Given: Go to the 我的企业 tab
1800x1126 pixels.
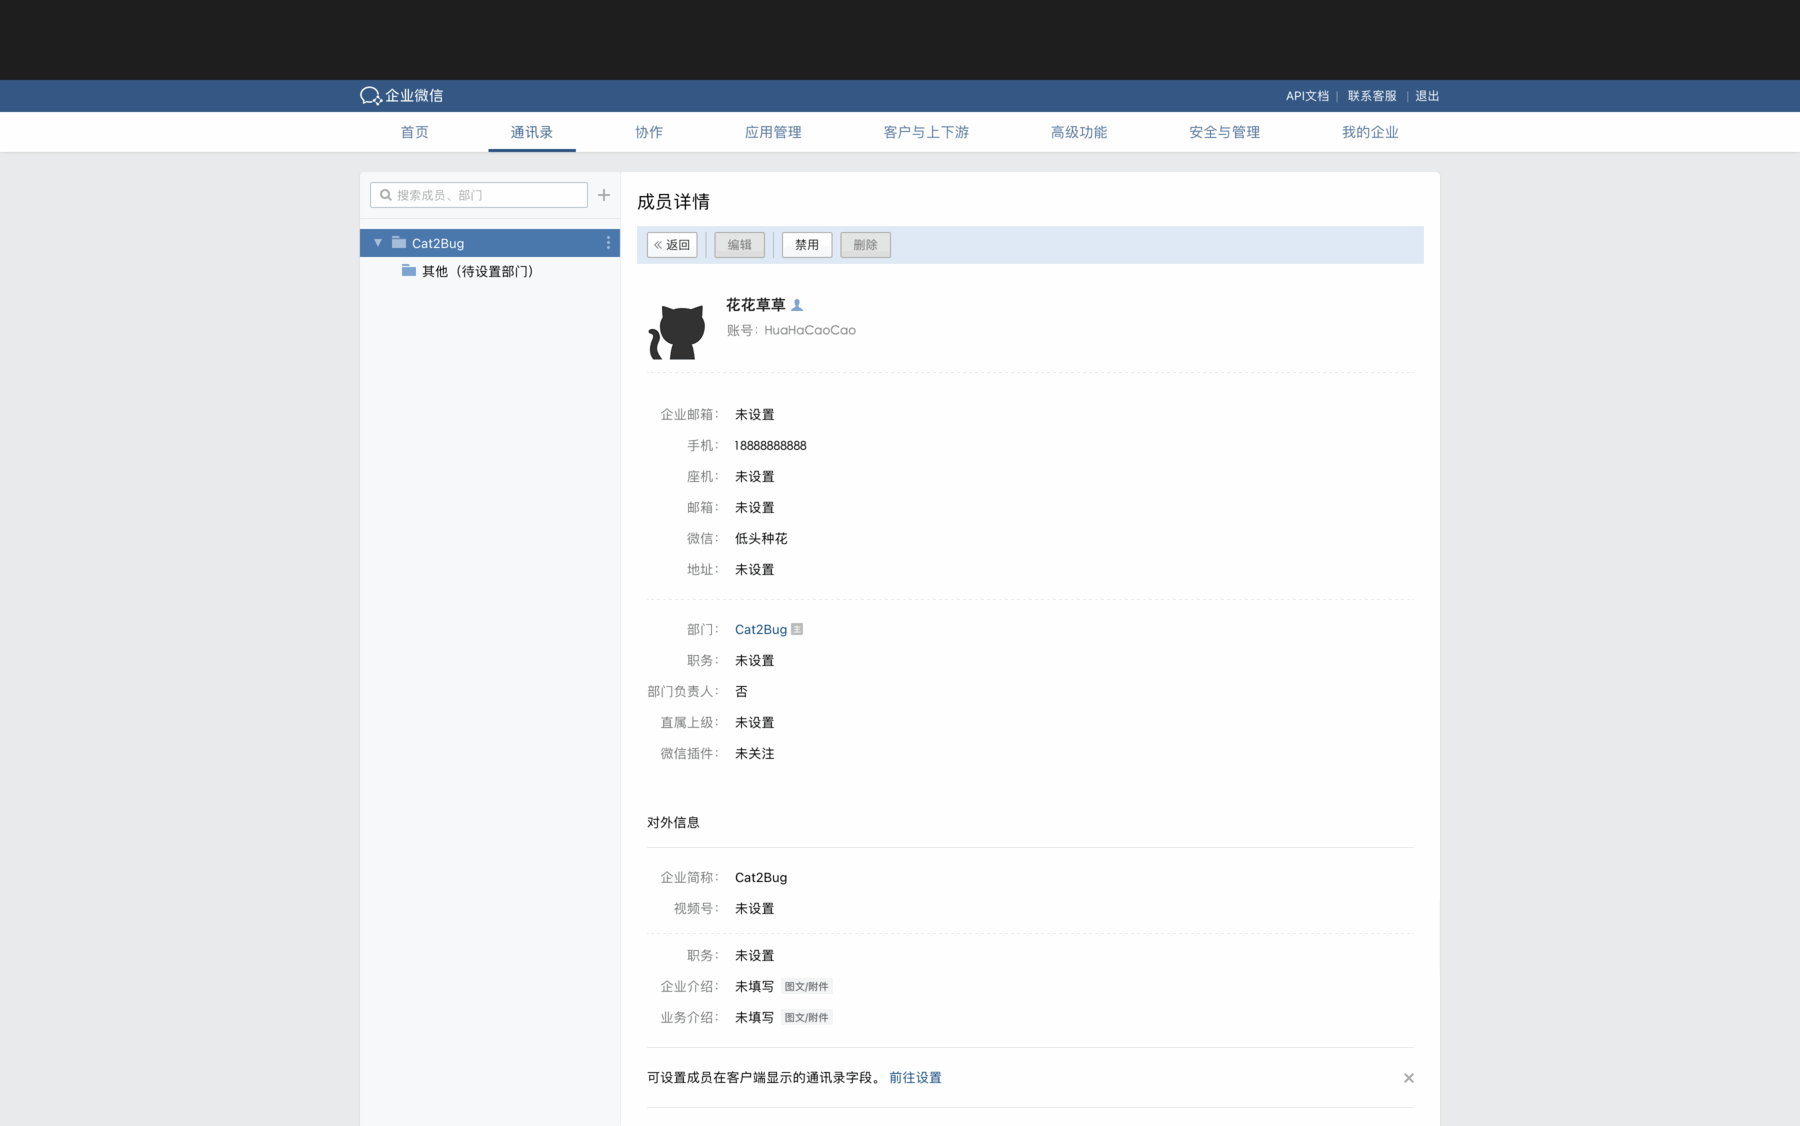Looking at the screenshot, I should tap(1370, 132).
